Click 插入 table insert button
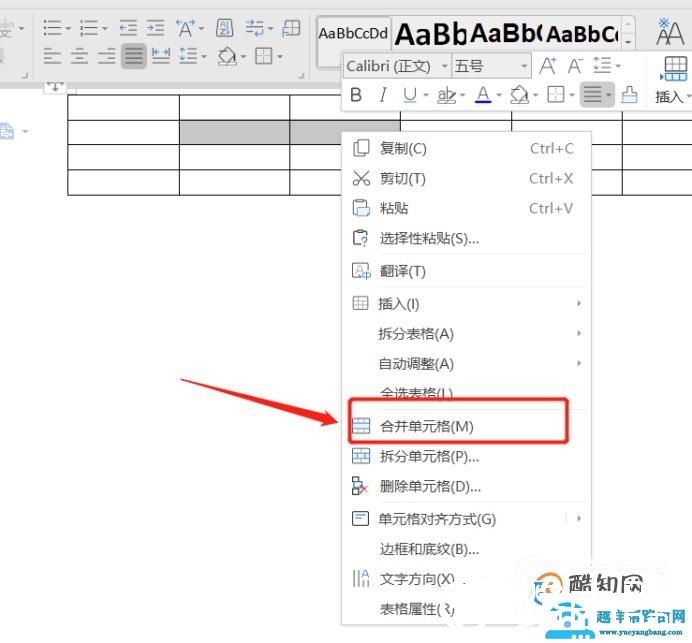 tap(672, 80)
